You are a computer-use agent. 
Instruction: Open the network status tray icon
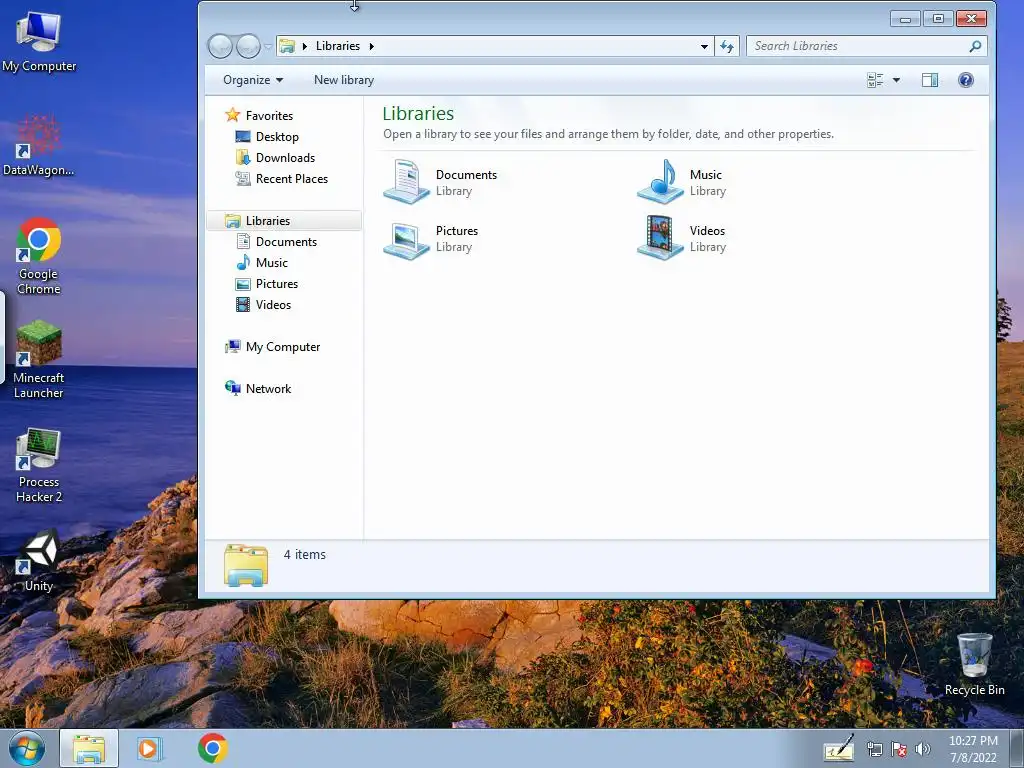[x=874, y=749]
